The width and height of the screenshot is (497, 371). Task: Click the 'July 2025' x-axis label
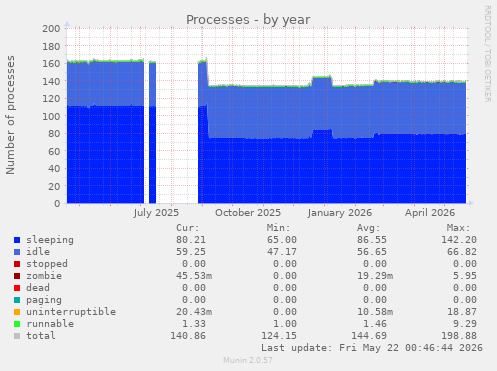pyautogui.click(x=156, y=213)
